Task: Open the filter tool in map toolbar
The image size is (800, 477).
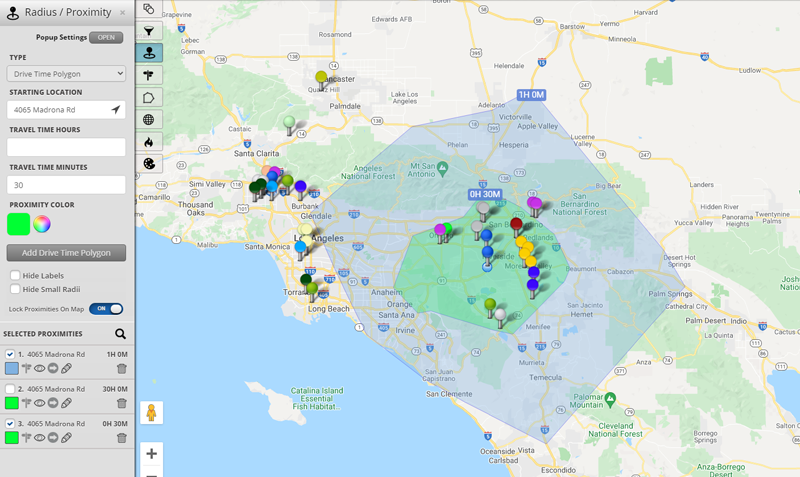Action: (x=148, y=31)
